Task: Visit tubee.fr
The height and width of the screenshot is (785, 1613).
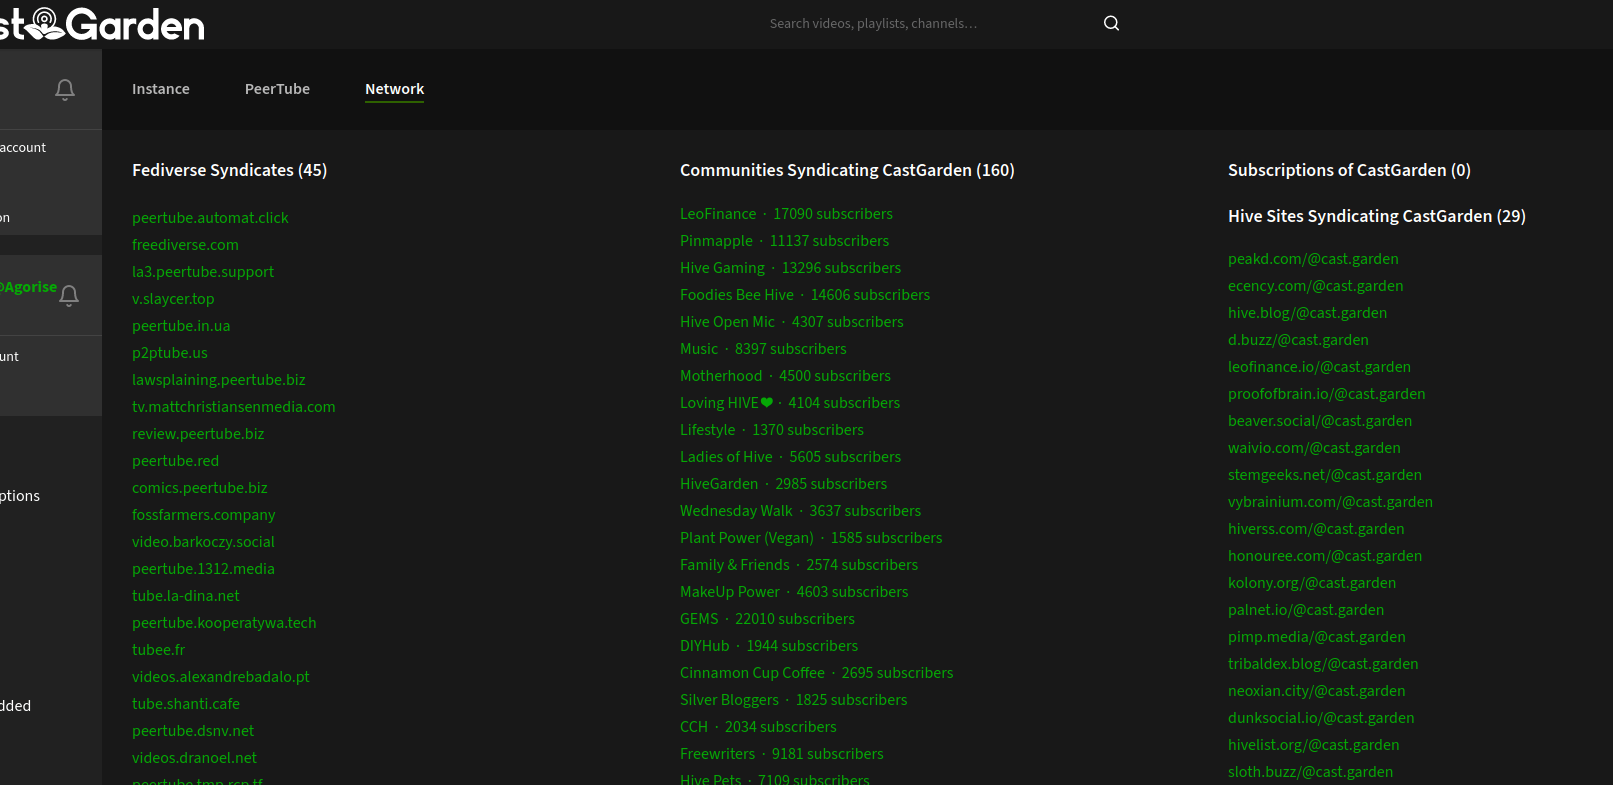Action: 158,650
